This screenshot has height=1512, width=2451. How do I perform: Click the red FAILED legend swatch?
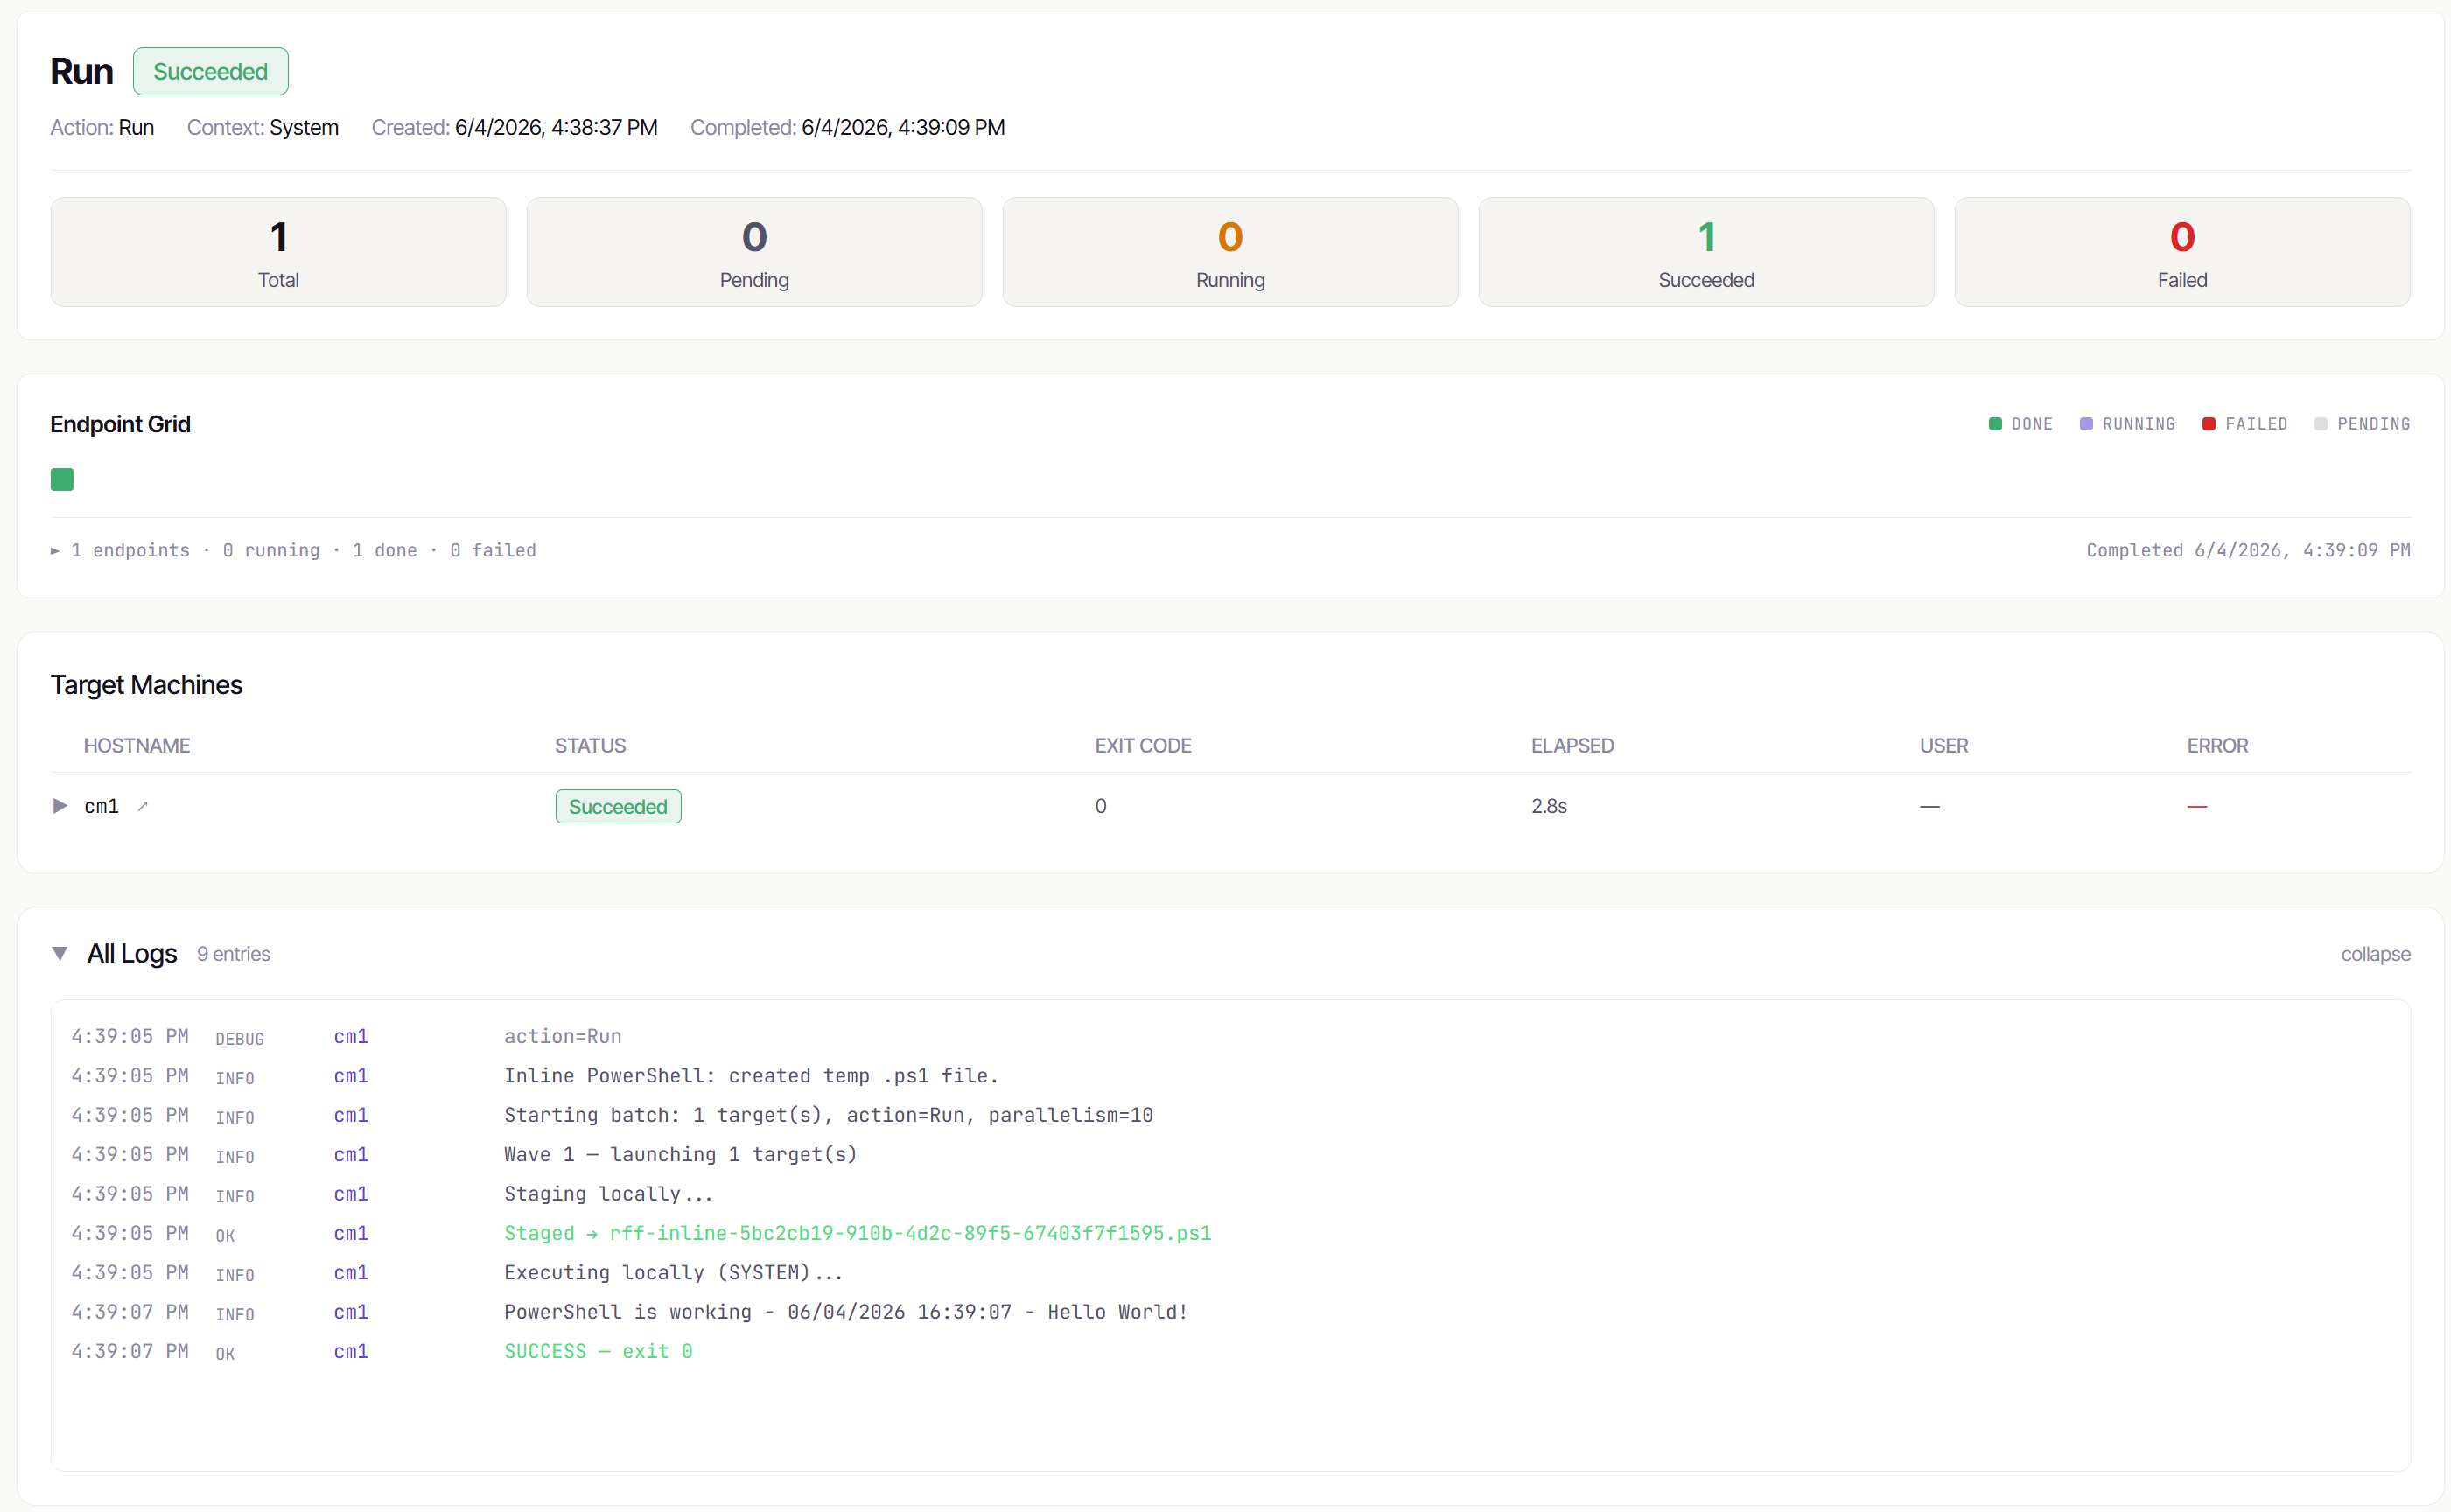point(2209,424)
